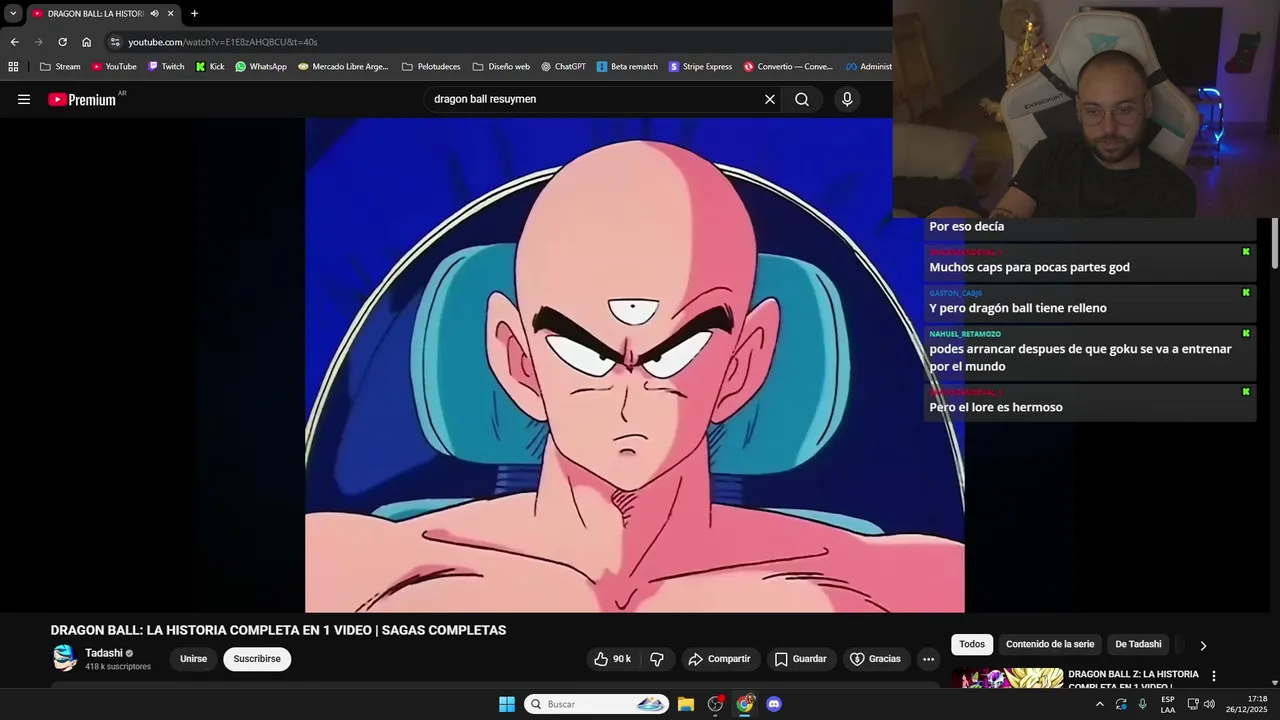1280x720 pixels.
Task: Open Discord from the taskbar
Action: tap(774, 704)
